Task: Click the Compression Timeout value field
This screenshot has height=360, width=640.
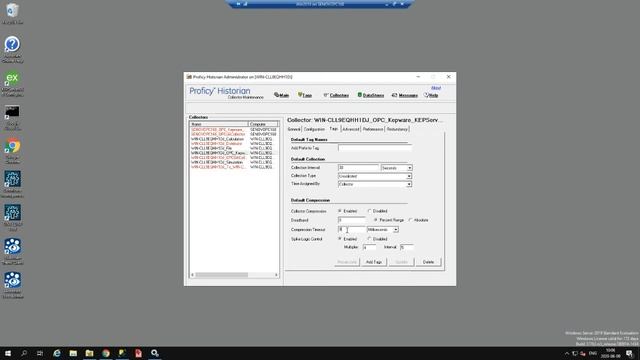Action: point(352,229)
